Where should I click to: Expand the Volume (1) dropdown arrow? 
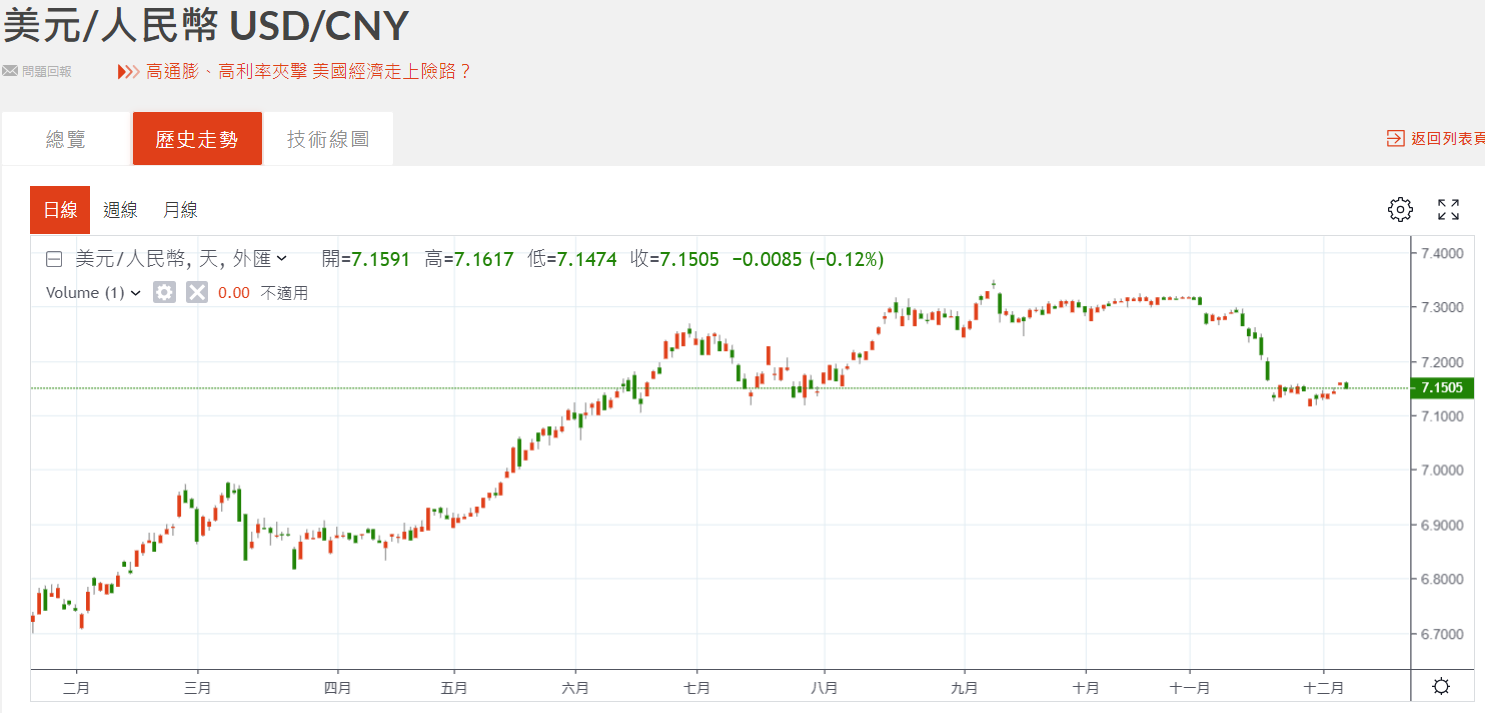pos(136,293)
